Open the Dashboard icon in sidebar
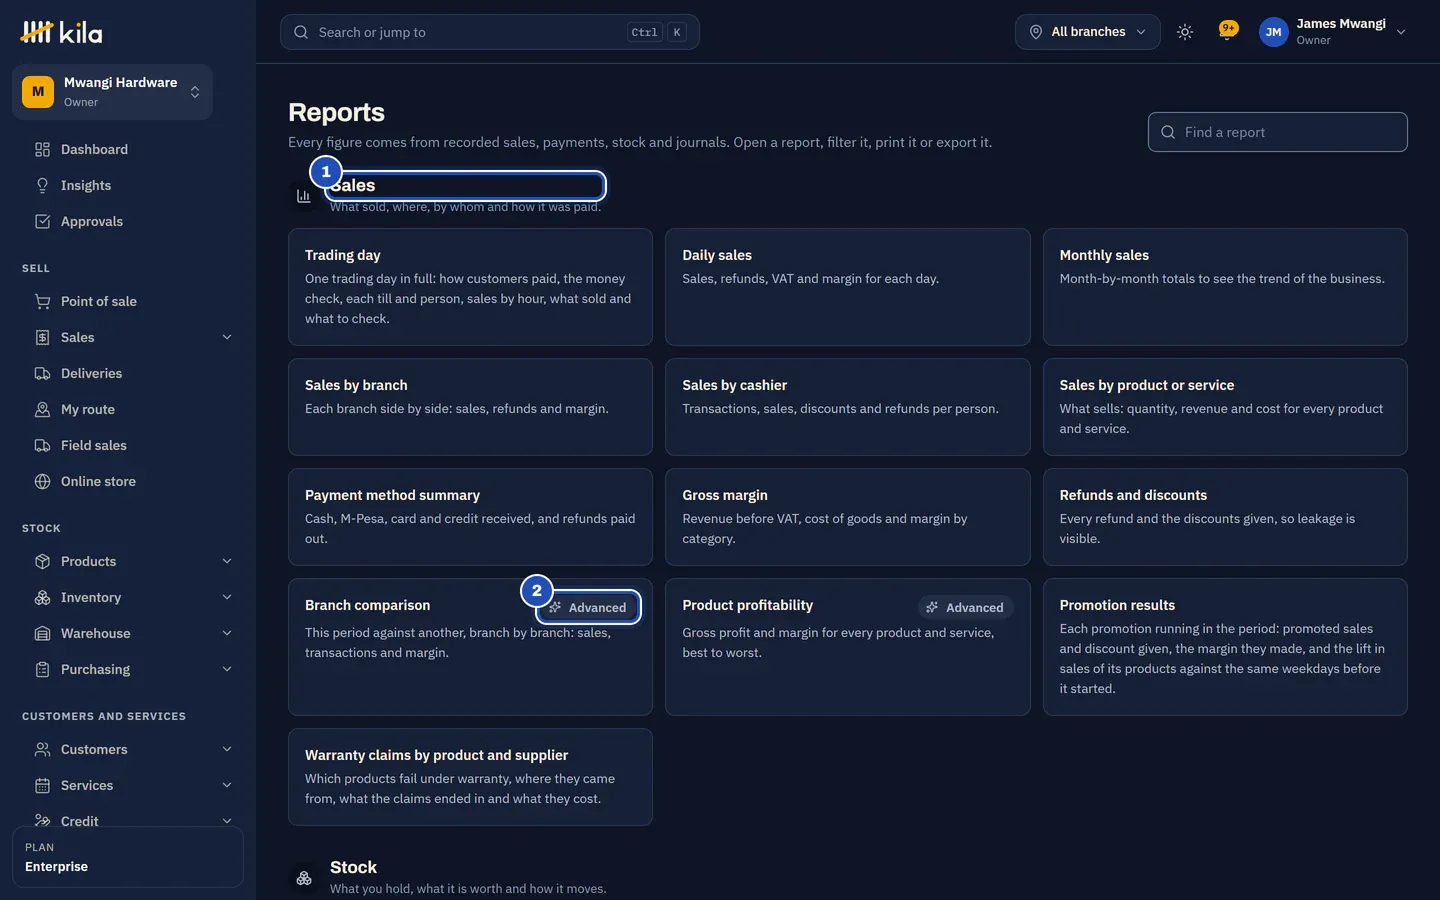1440x900 pixels. [x=42, y=150]
